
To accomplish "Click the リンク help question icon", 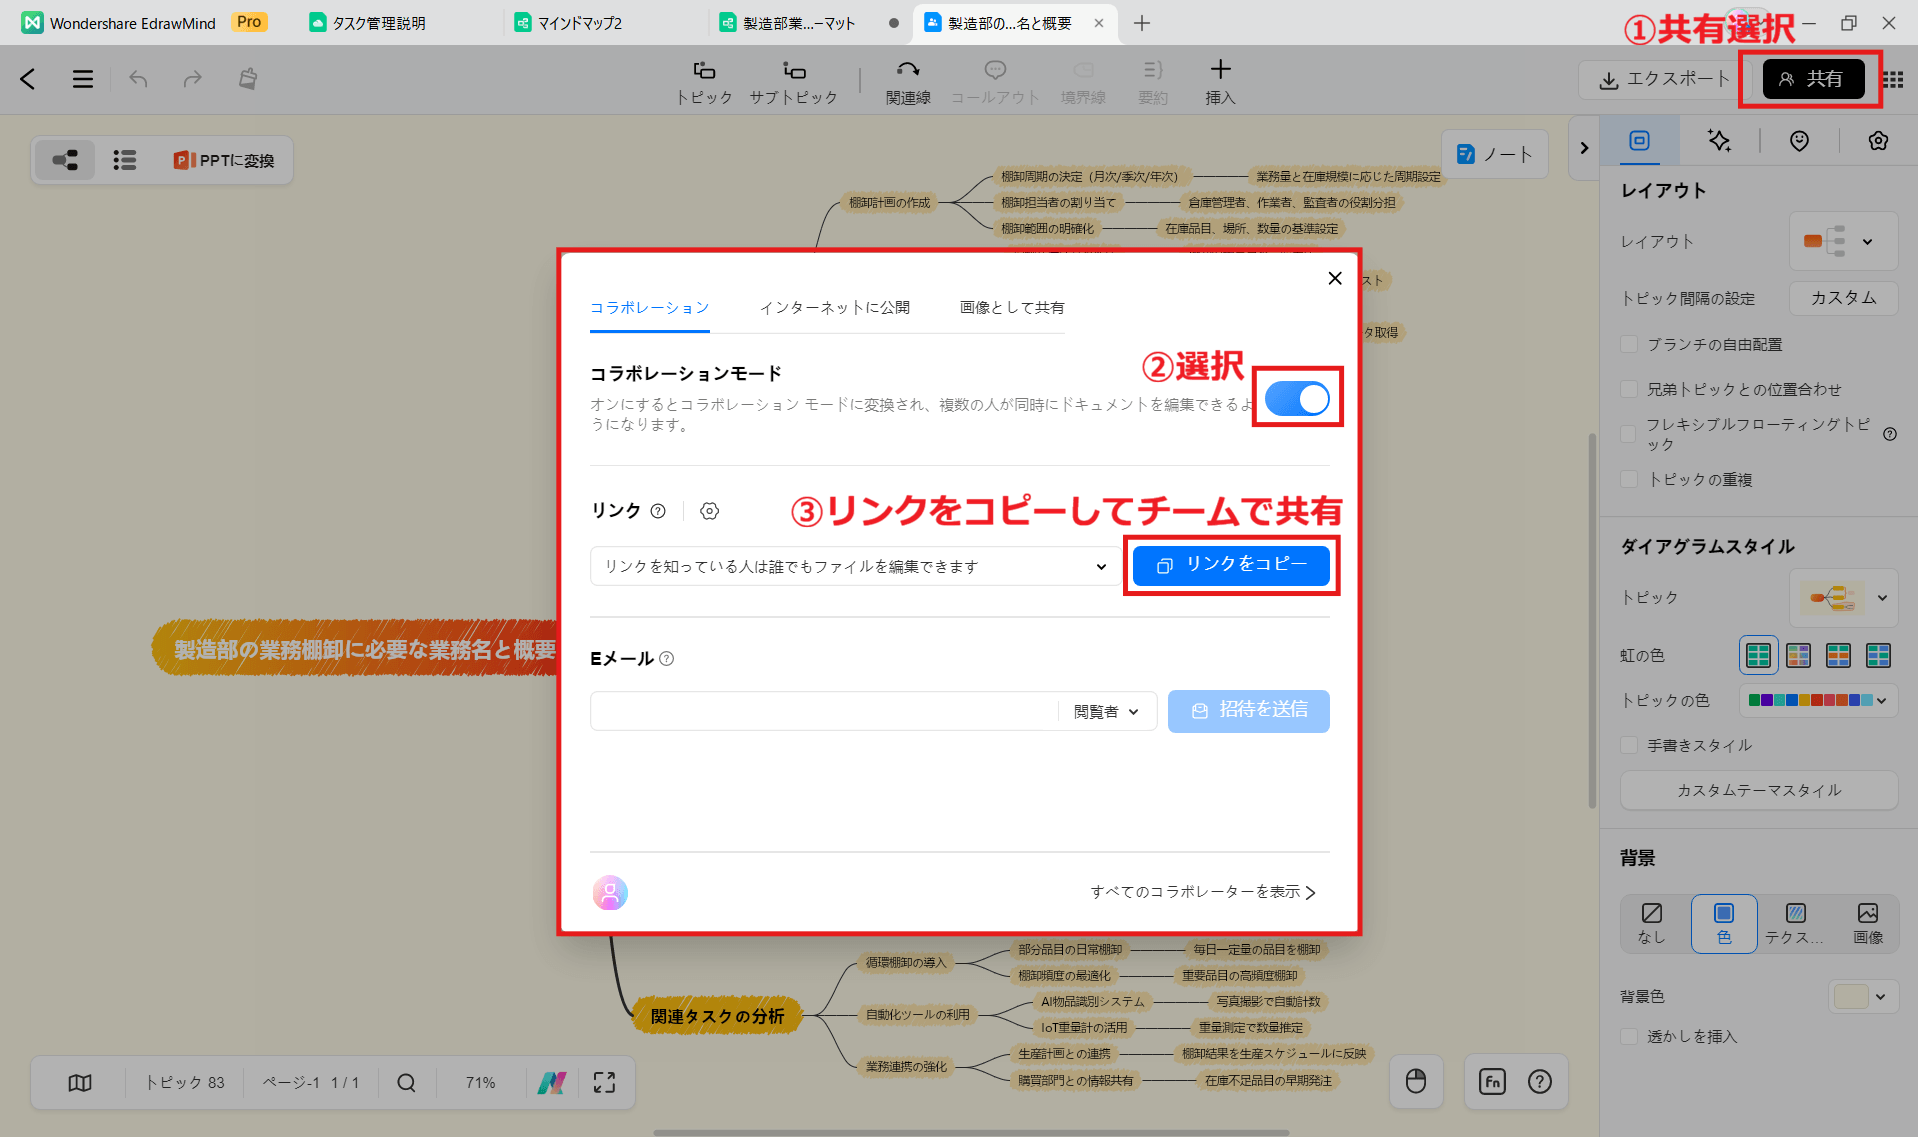I will tap(658, 511).
